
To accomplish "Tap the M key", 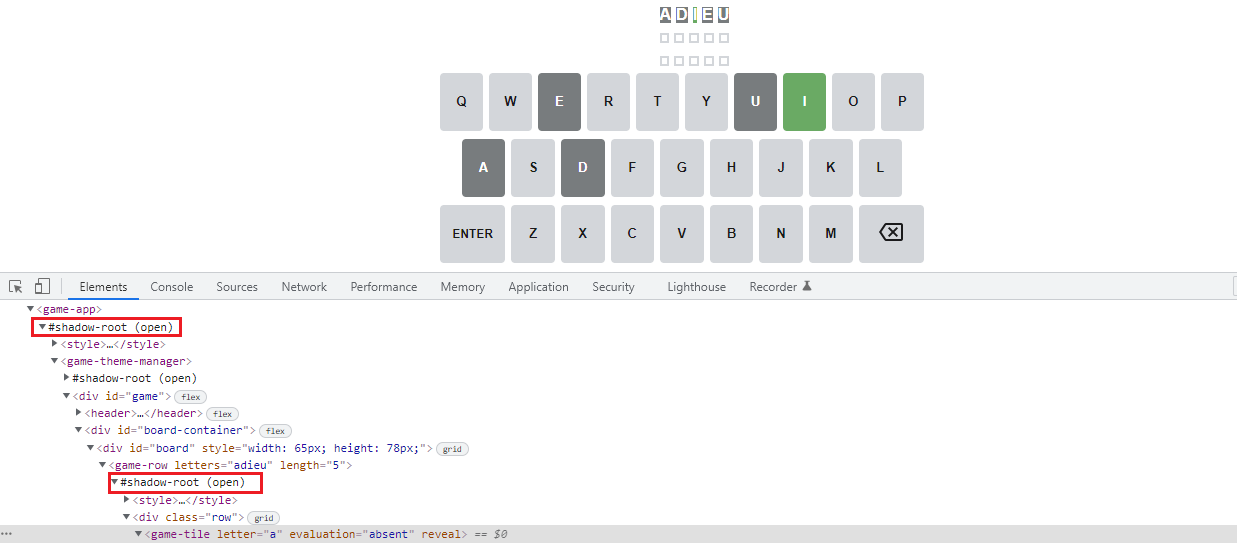I will click(x=830, y=233).
